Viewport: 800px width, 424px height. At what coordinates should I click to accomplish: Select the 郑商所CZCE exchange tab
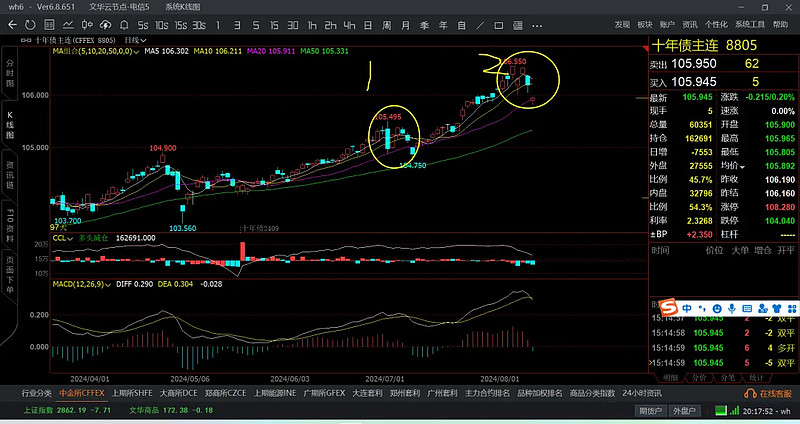tap(226, 393)
